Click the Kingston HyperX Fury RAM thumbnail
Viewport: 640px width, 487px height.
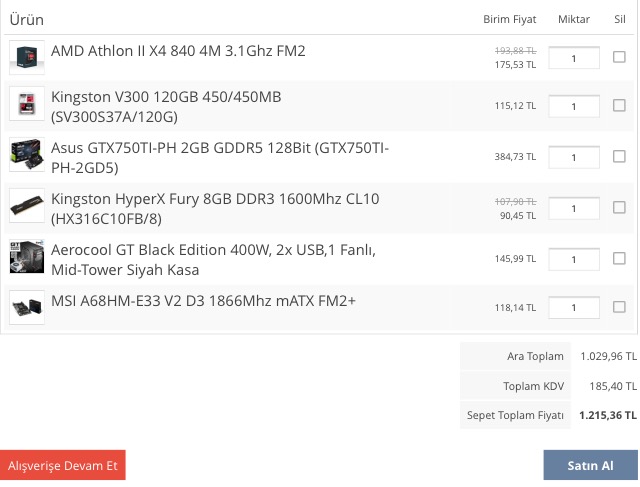click(26, 206)
